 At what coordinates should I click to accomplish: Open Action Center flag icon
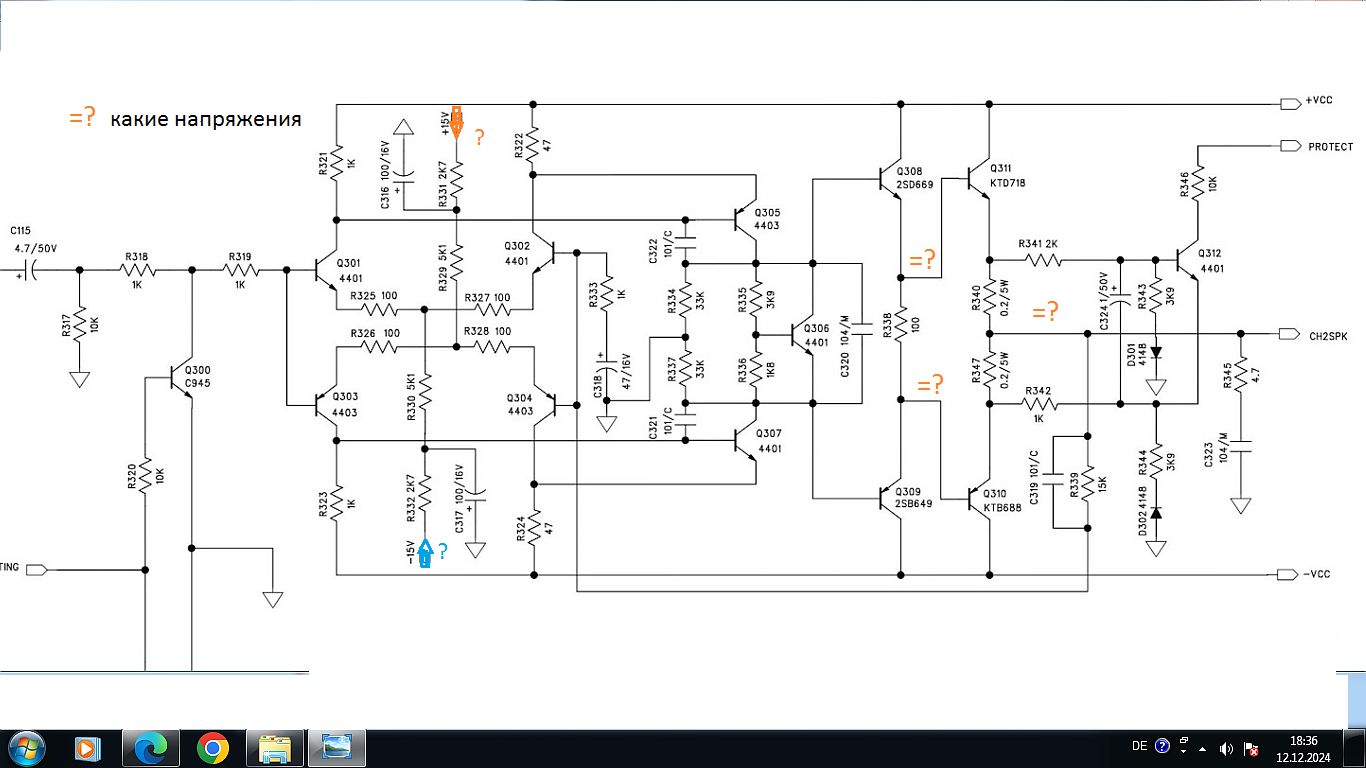click(x=1251, y=747)
